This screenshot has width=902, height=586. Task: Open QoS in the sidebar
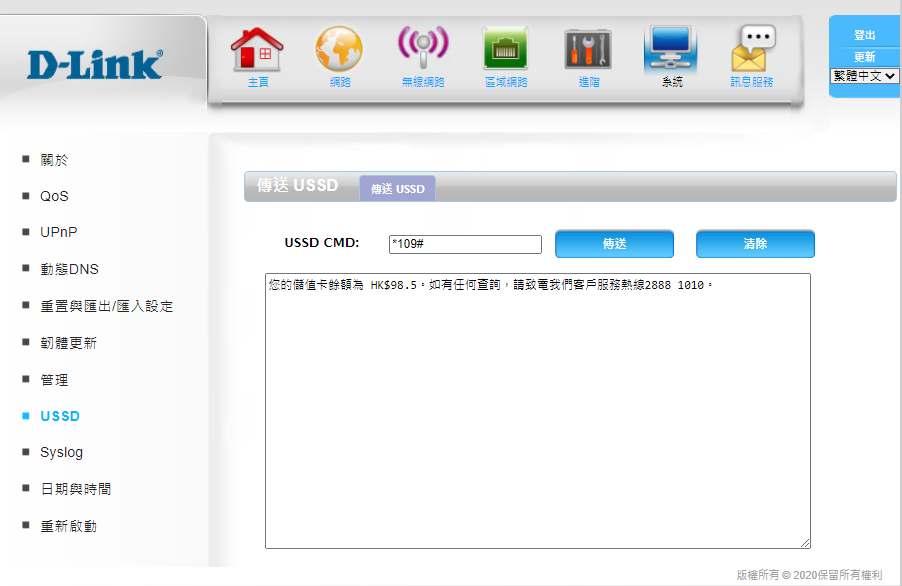coord(54,196)
